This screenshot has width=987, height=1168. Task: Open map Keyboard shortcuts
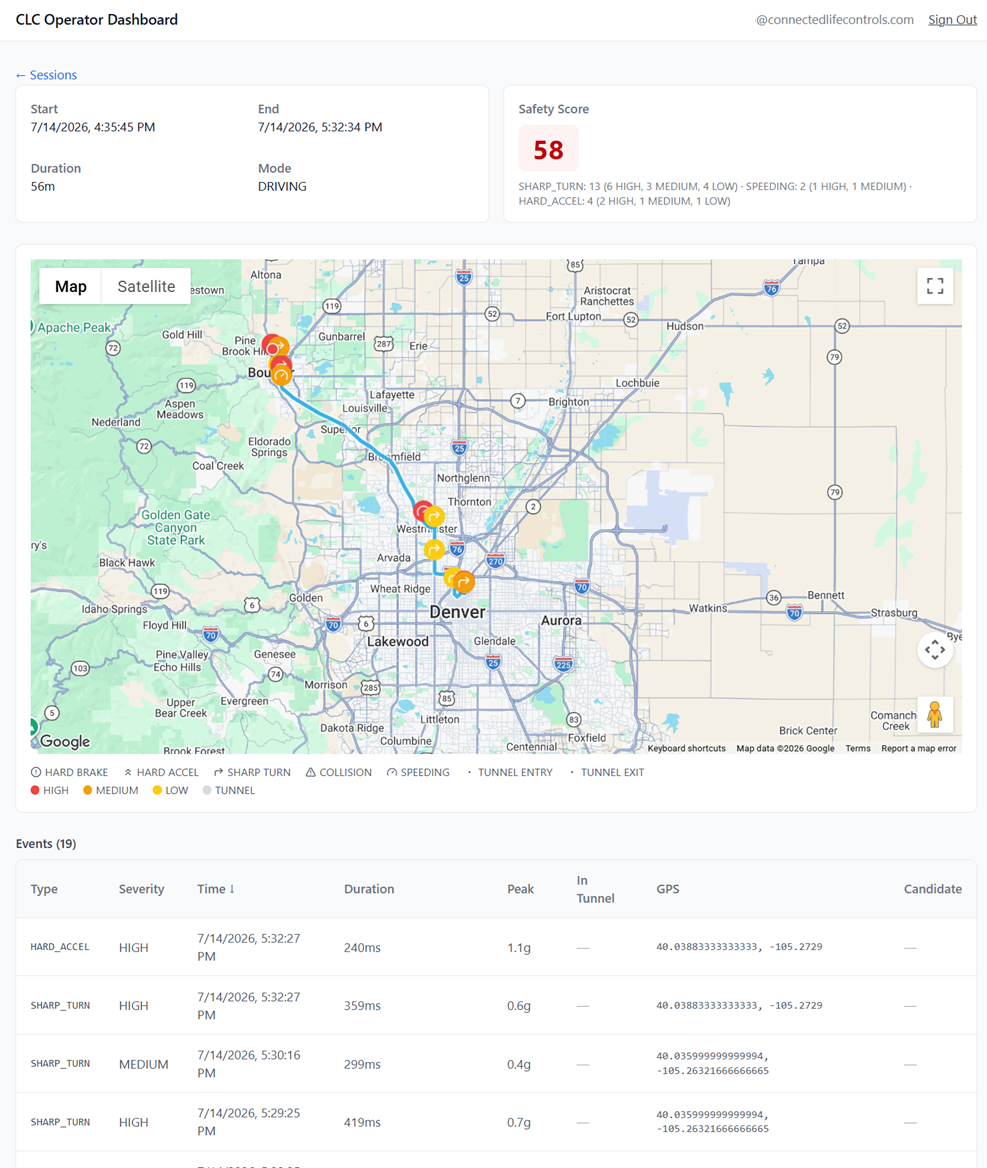point(686,748)
